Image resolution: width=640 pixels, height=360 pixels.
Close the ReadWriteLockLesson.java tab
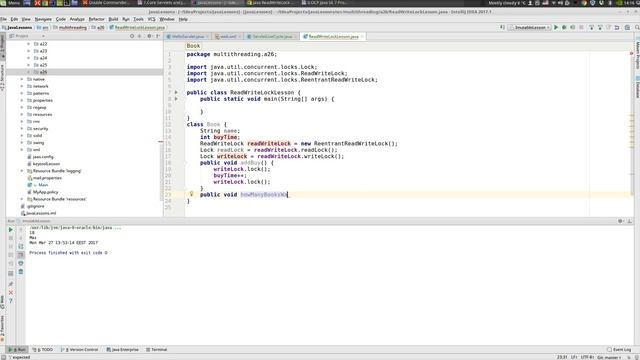362,37
